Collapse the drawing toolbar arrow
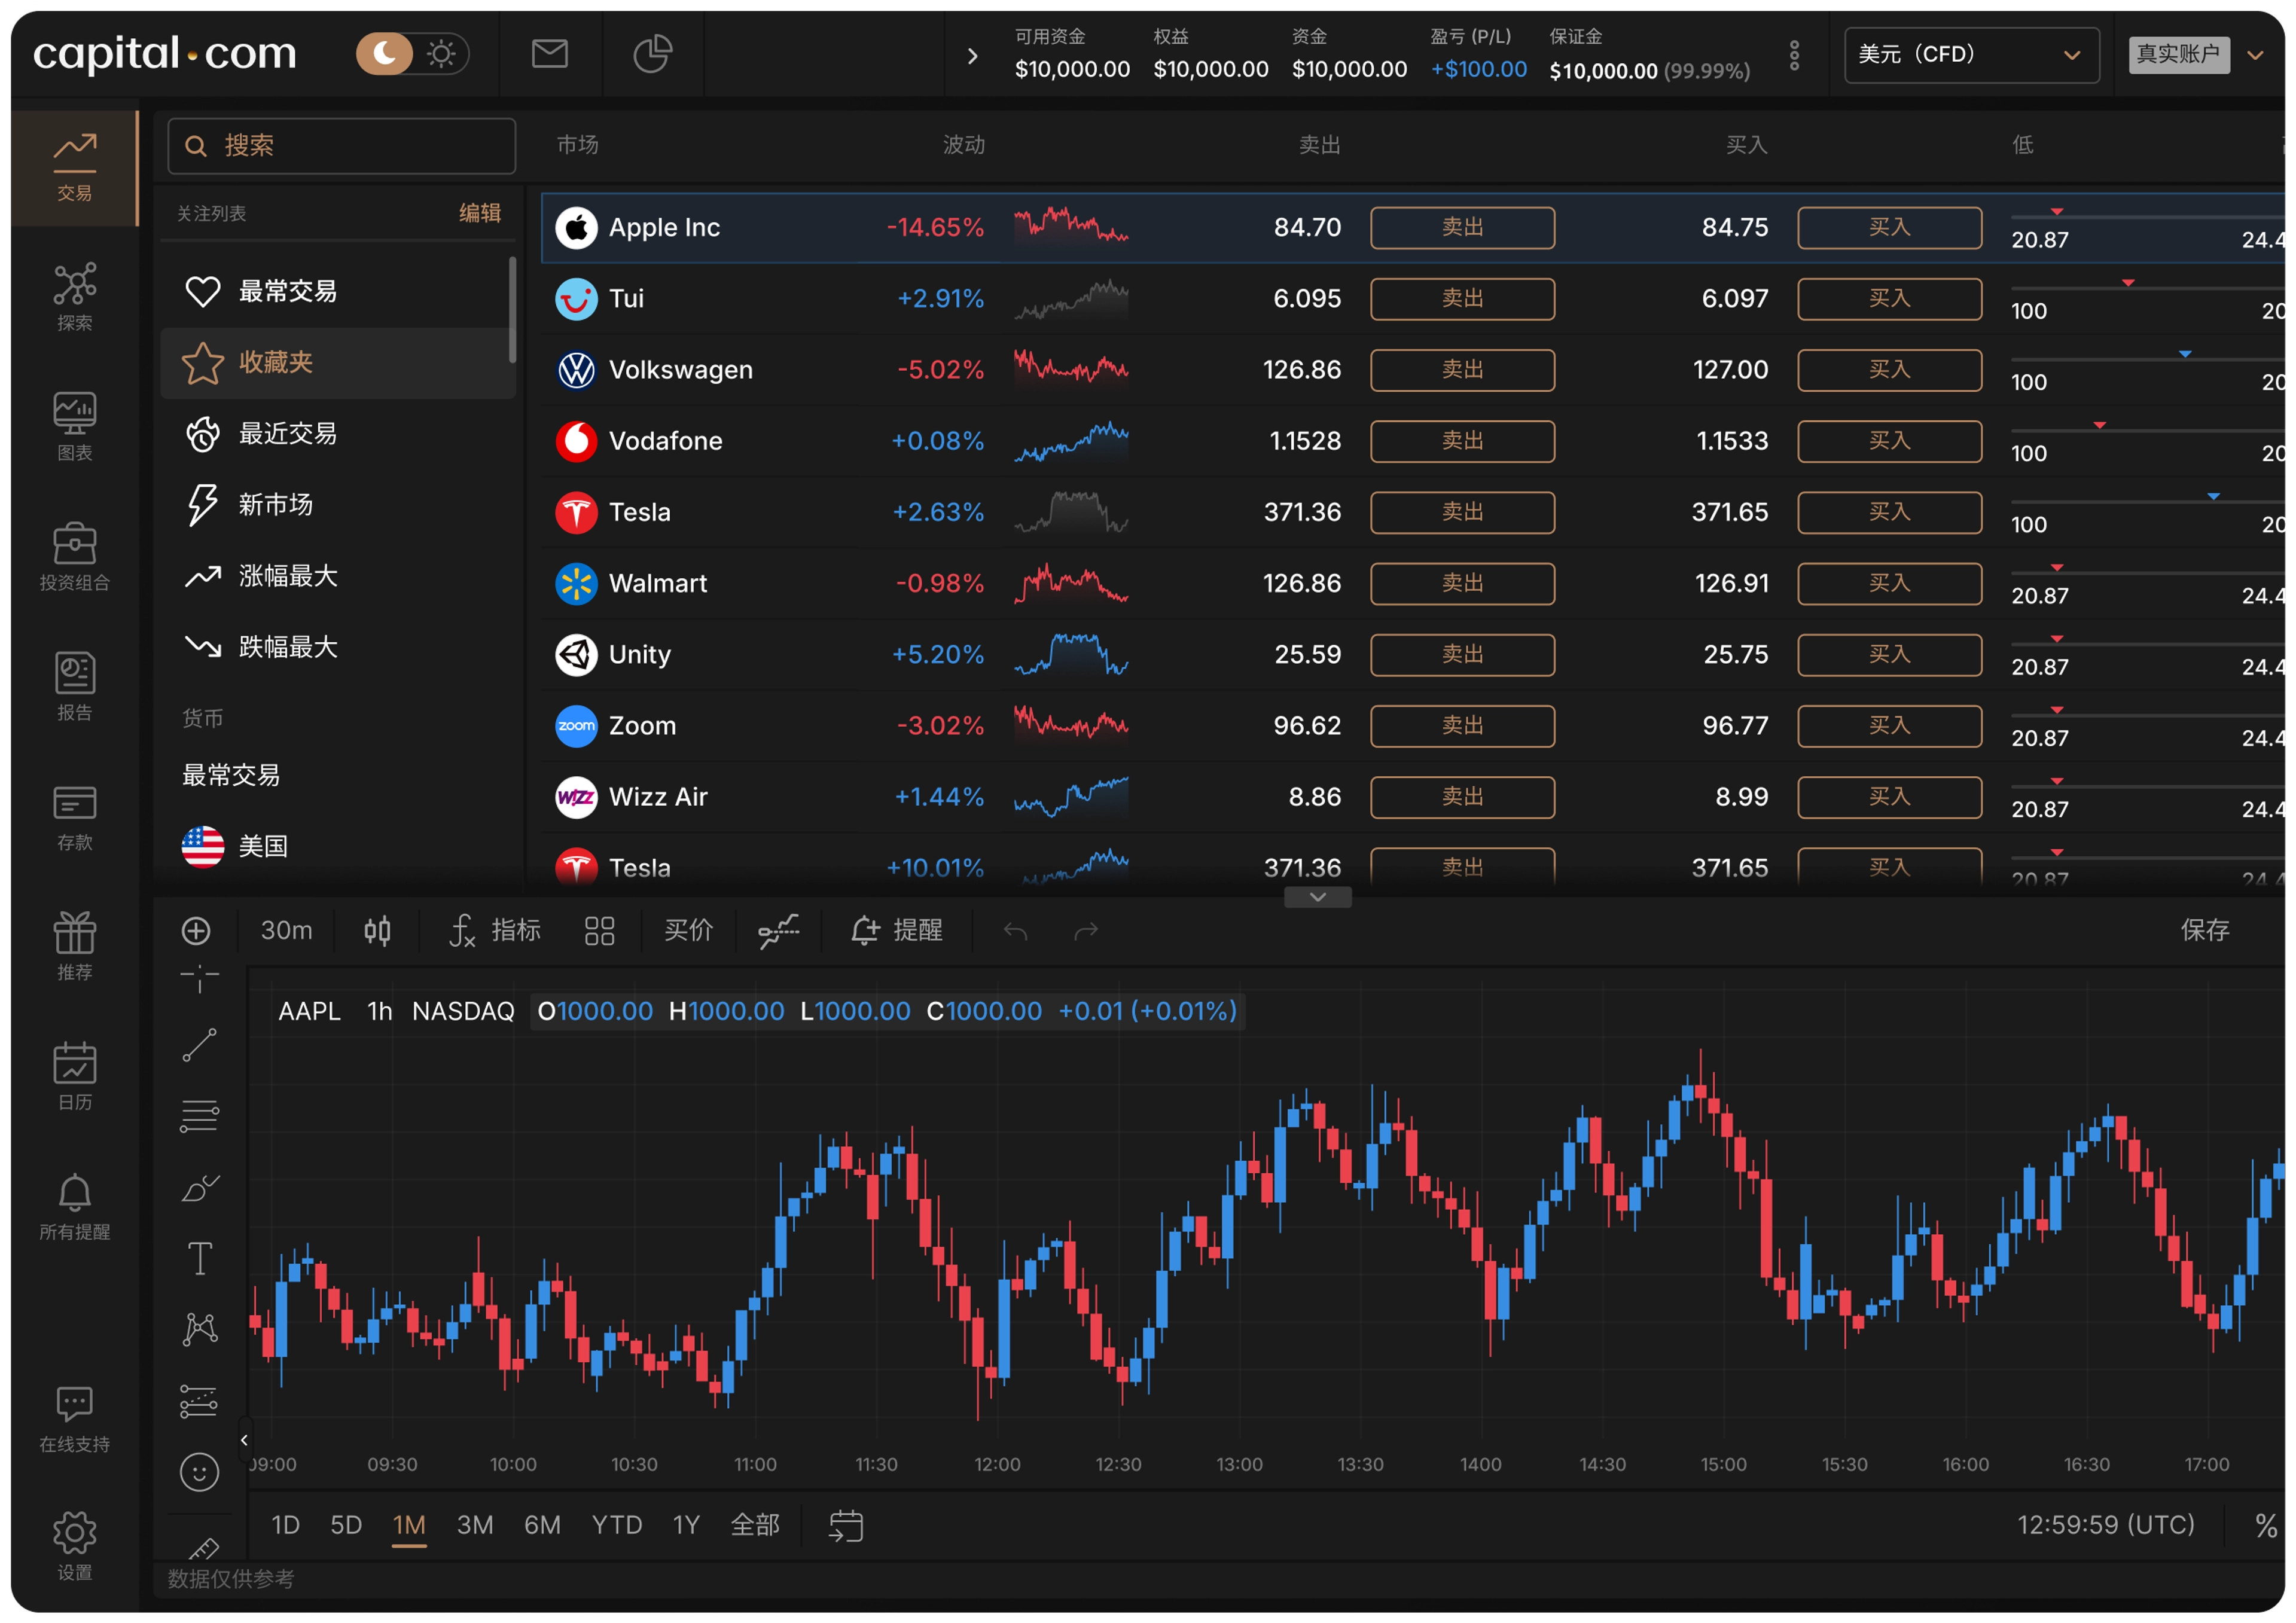 pyautogui.click(x=244, y=1441)
